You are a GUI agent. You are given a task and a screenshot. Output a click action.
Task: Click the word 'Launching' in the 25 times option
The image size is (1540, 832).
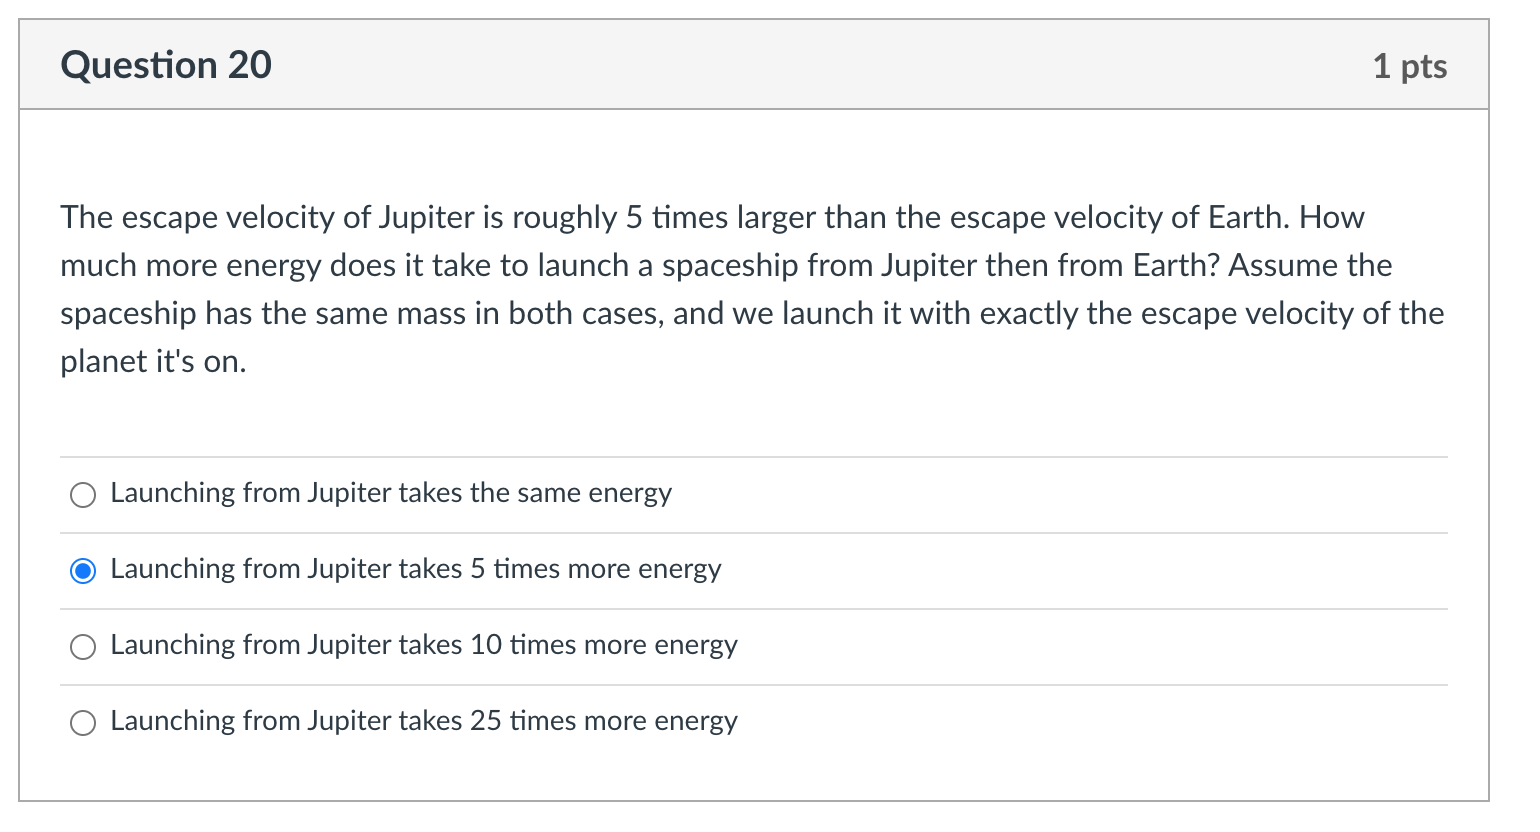point(172,721)
